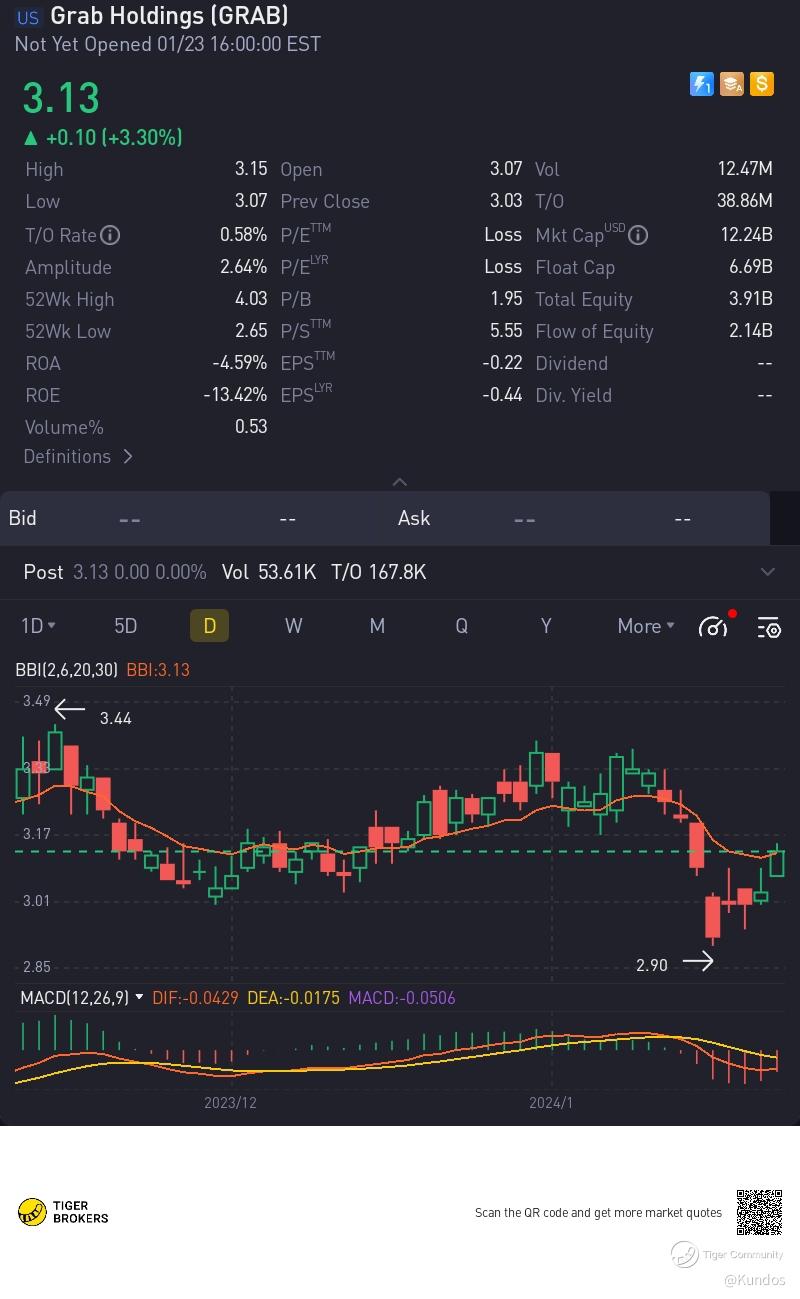The width and height of the screenshot is (800, 1299).
Task: Tap the ROA value -4.59%
Action: point(240,363)
